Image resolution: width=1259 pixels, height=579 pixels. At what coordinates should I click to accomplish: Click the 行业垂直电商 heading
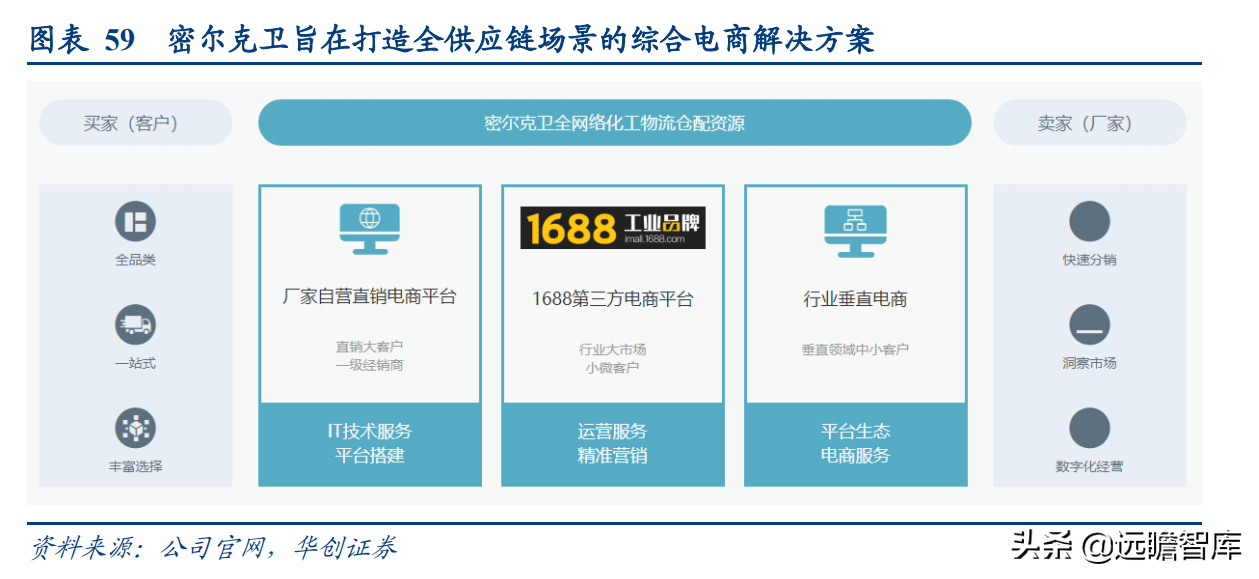[x=856, y=299]
